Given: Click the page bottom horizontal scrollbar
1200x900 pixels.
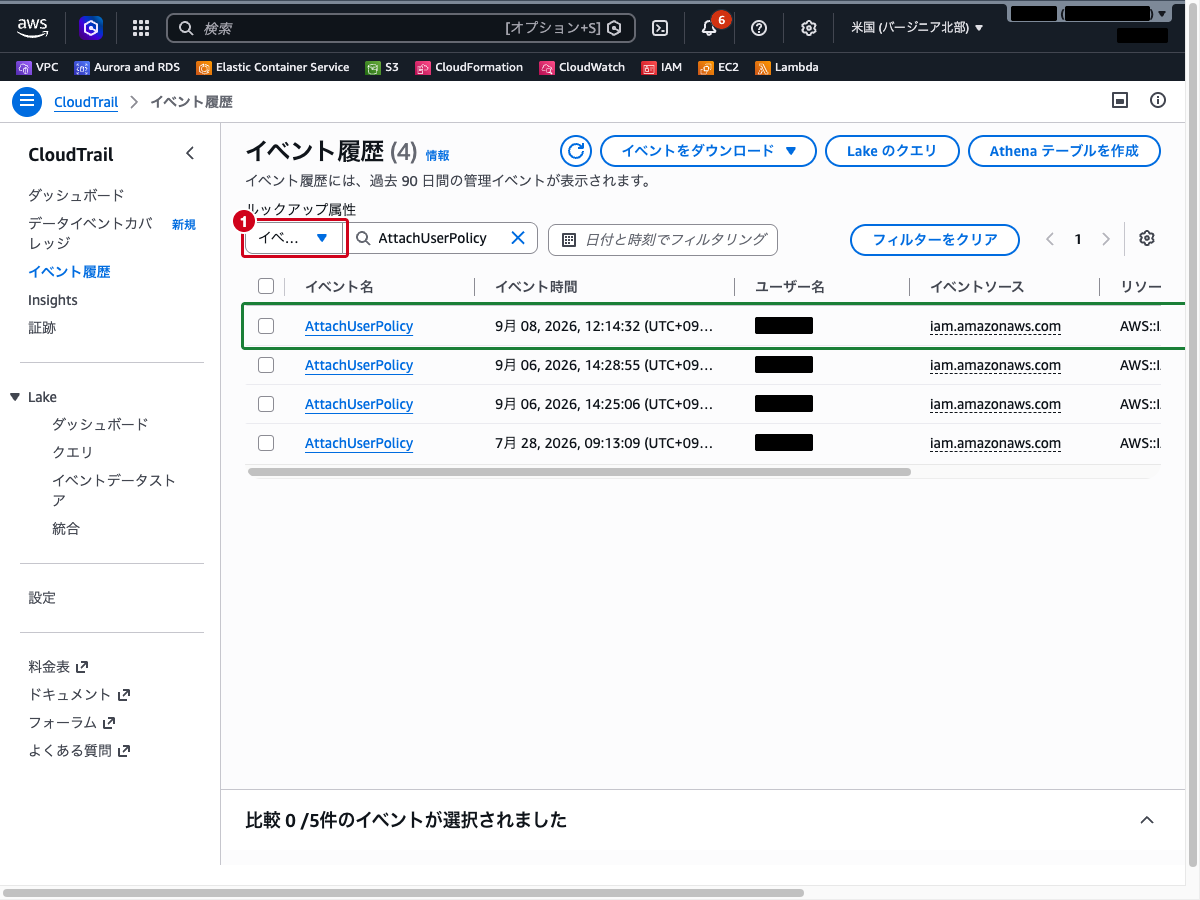Looking at the screenshot, I should [404, 892].
